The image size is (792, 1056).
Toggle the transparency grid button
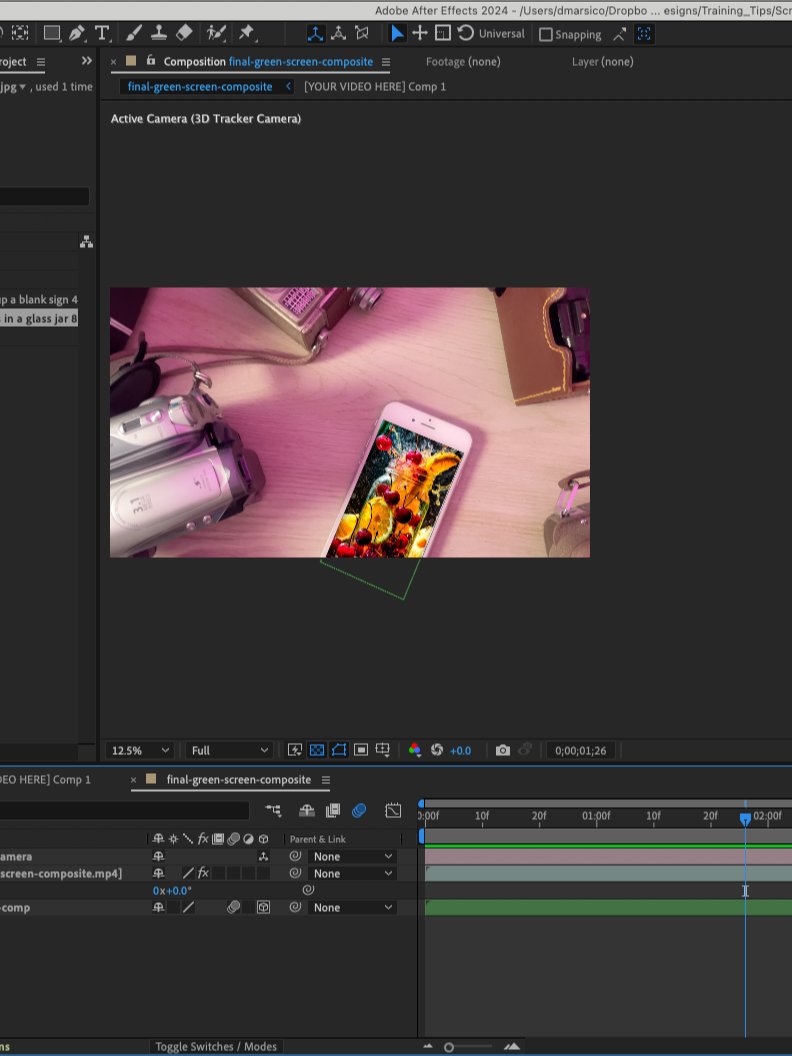(x=317, y=750)
